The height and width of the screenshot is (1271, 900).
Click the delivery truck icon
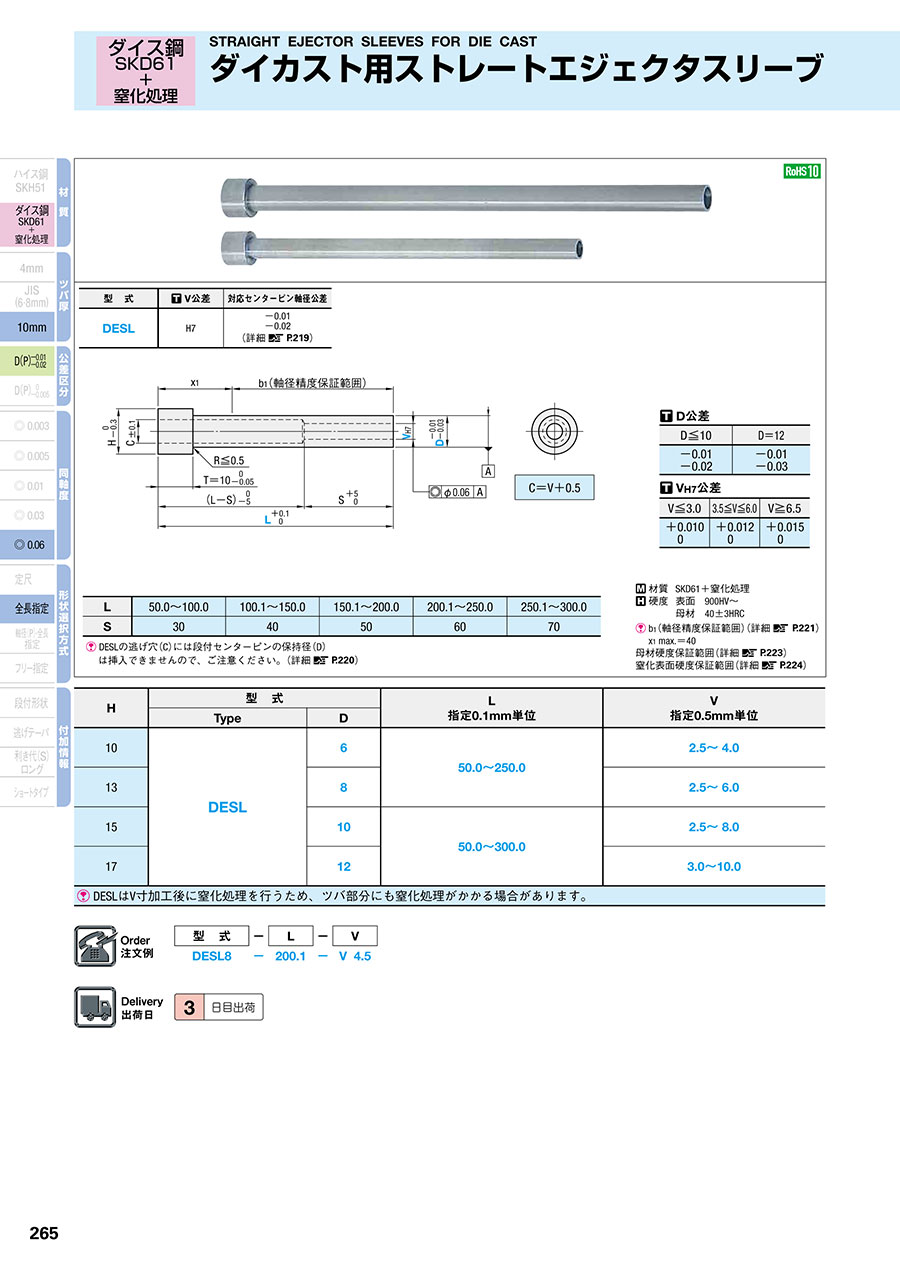coord(94,1007)
